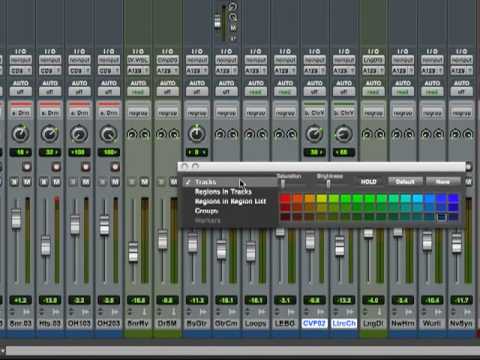The width and height of the screenshot is (480, 360).
Task: Solo the SnrRv track
Action: point(132,182)
